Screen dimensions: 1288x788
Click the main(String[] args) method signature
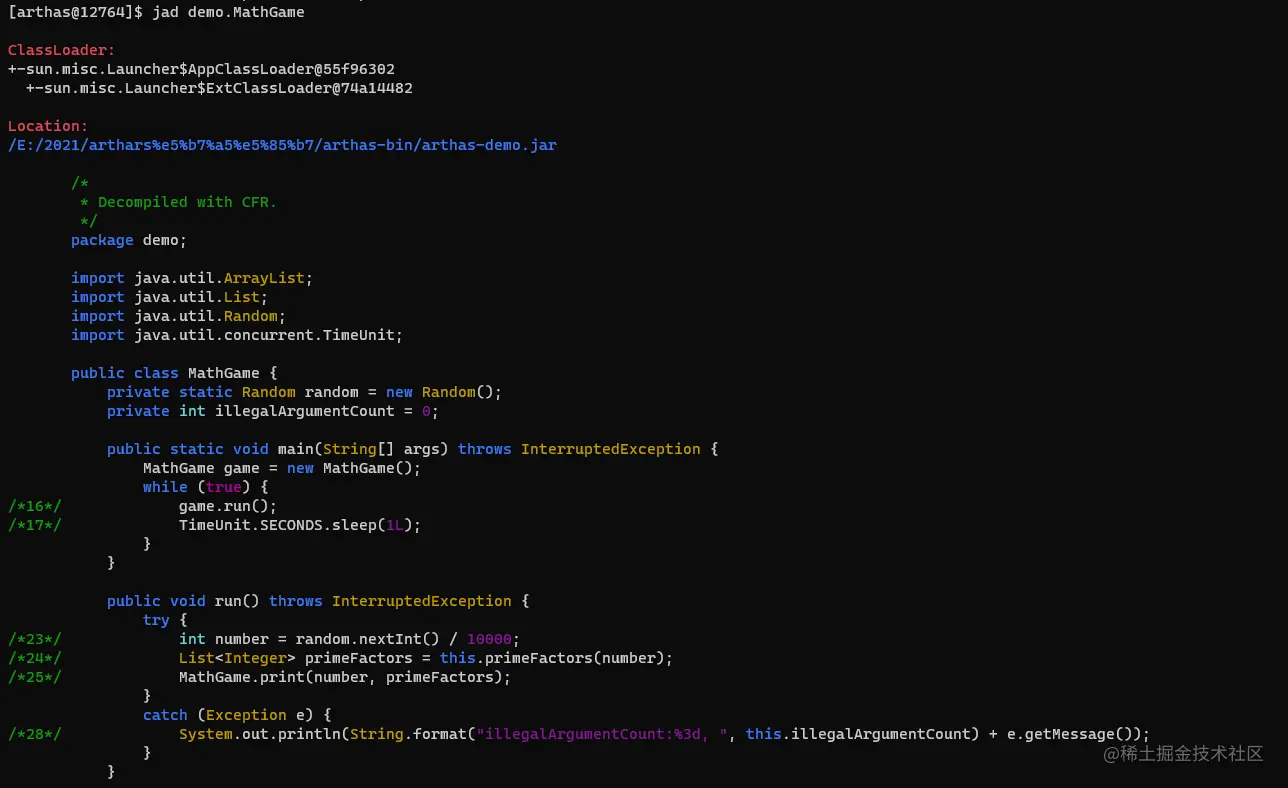coord(413,449)
